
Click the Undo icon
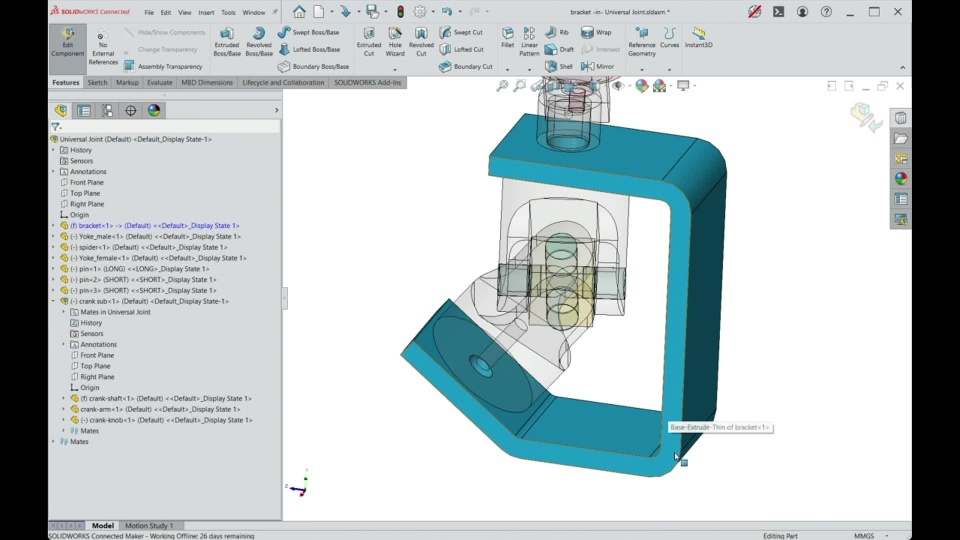446,12
